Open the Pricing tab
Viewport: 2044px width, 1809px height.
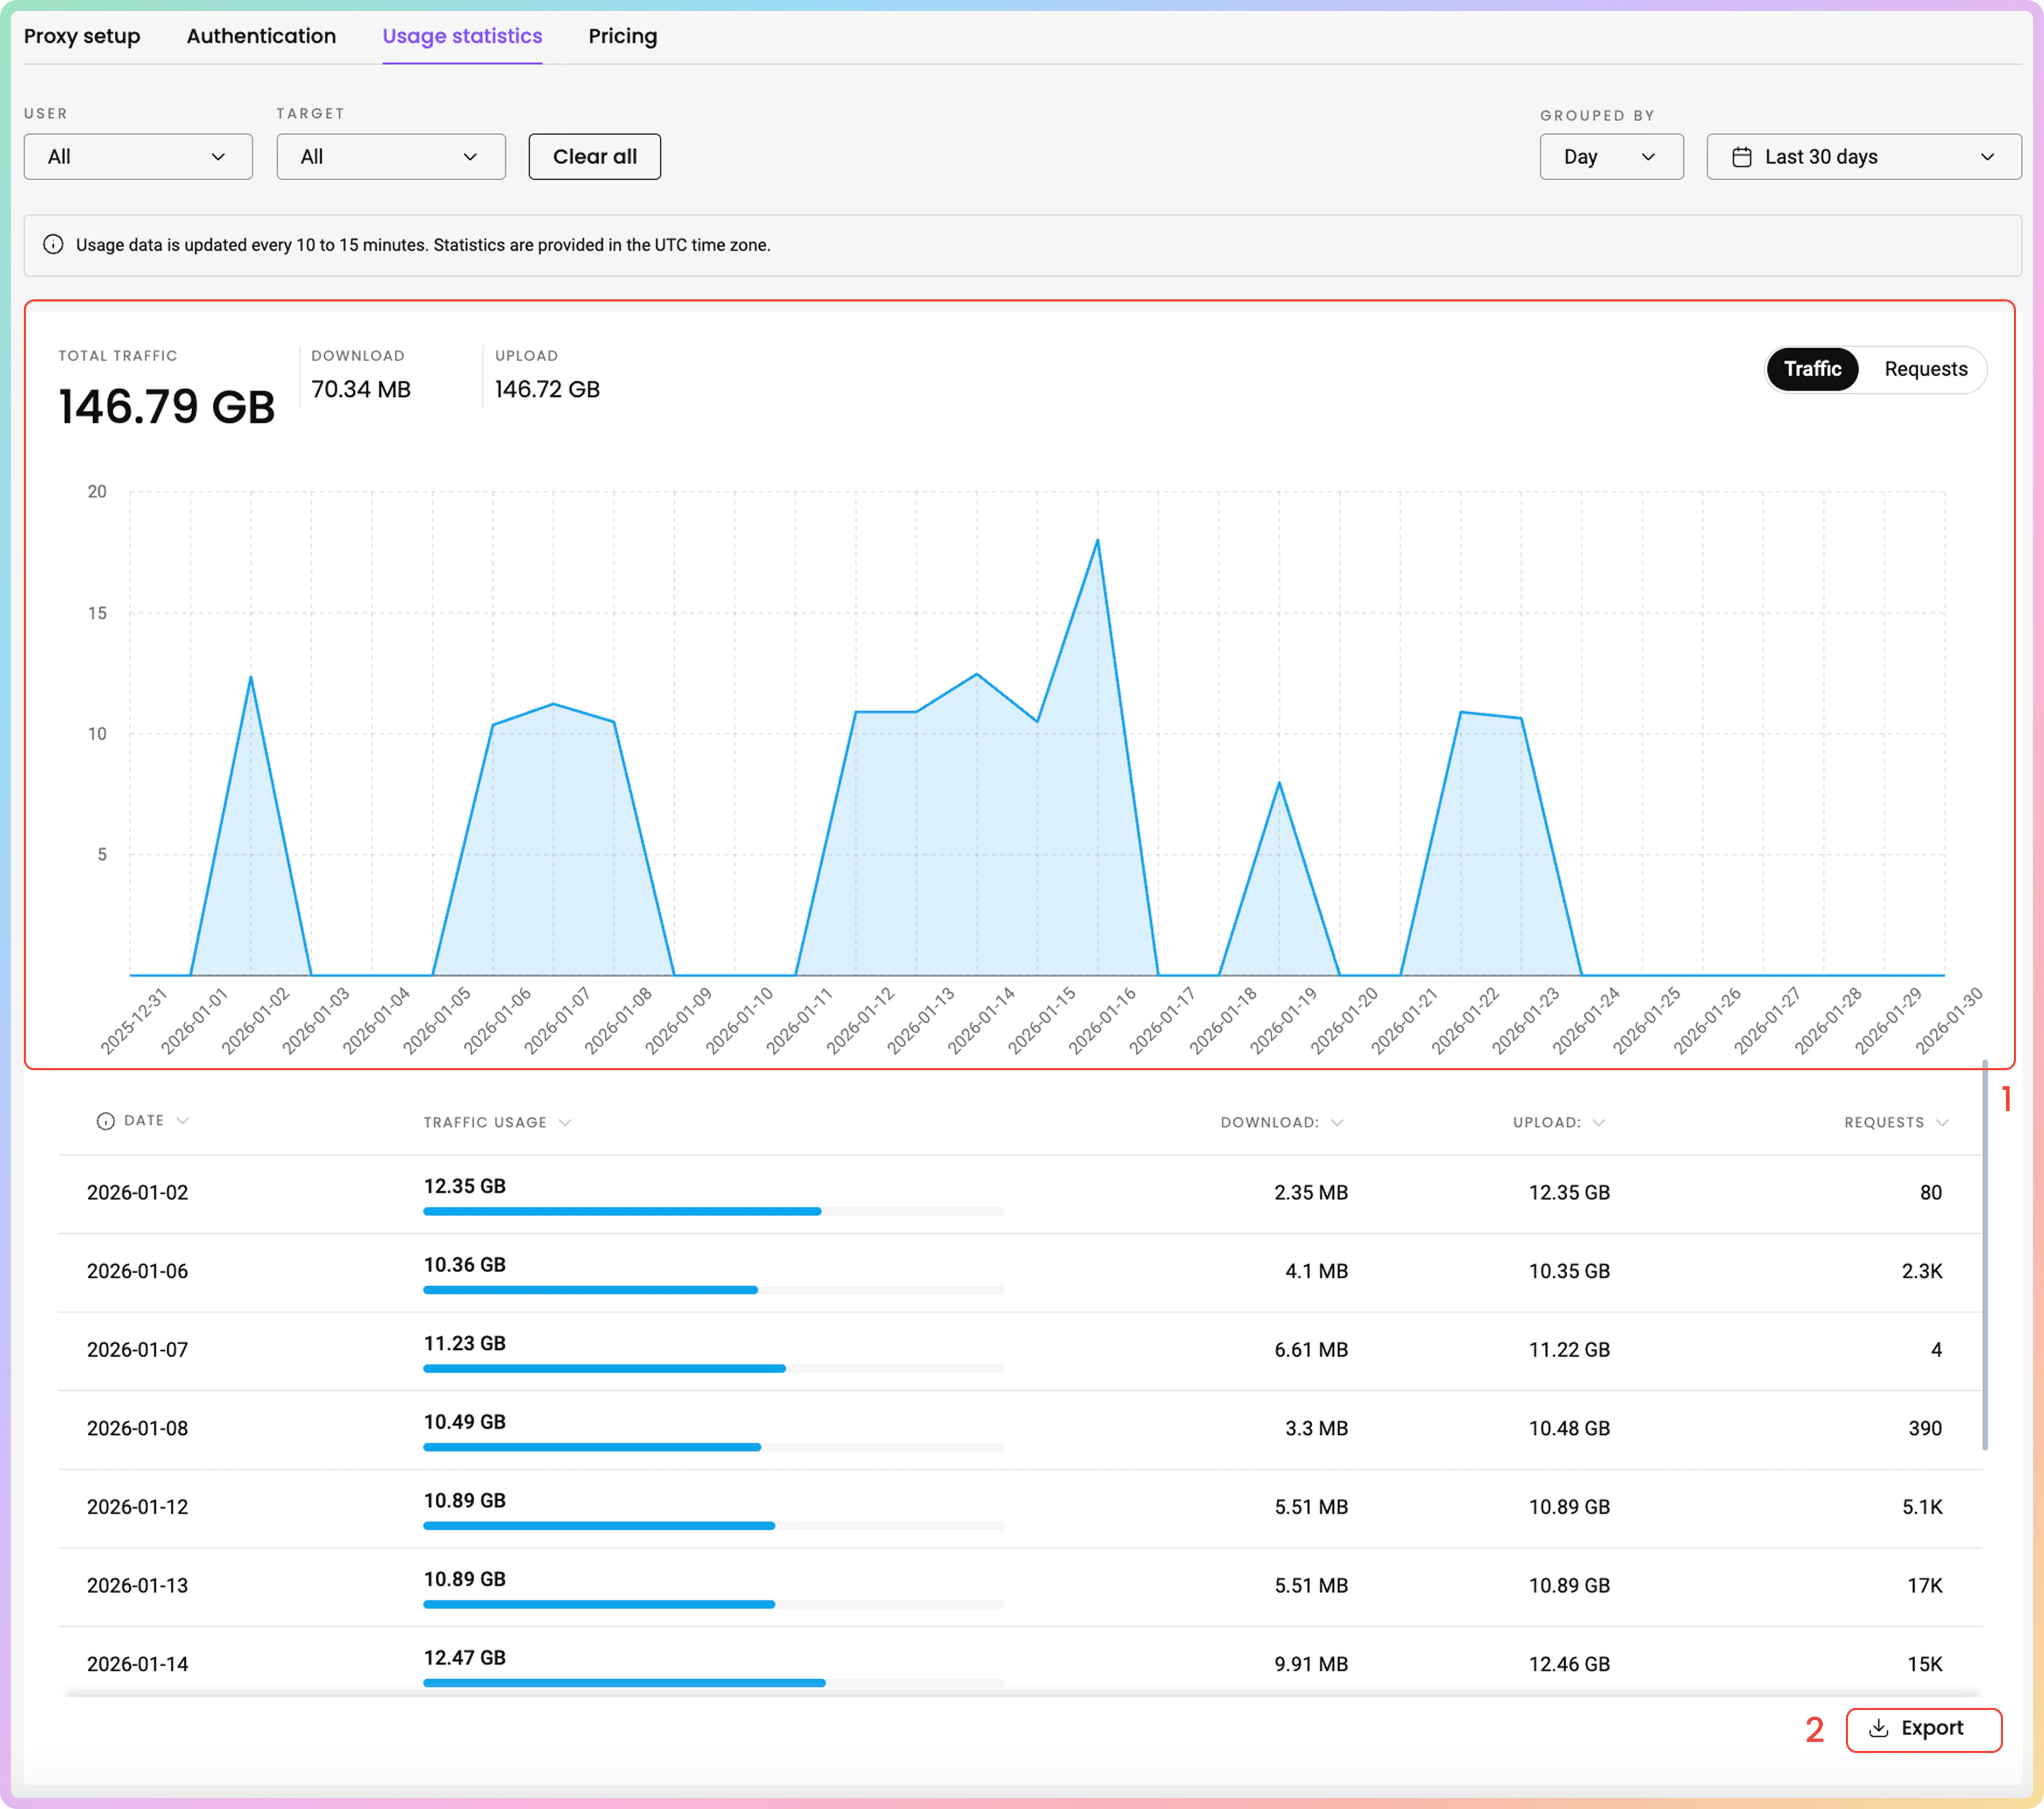(622, 36)
